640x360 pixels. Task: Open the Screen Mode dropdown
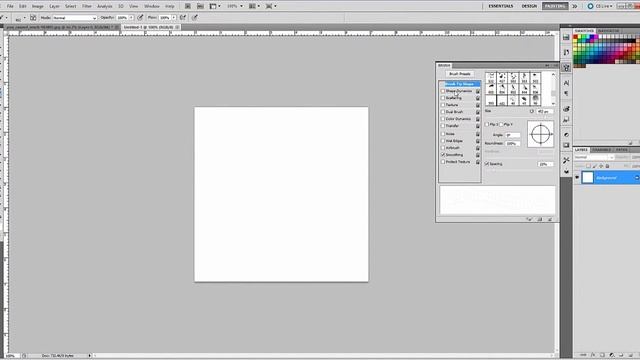tap(271, 6)
